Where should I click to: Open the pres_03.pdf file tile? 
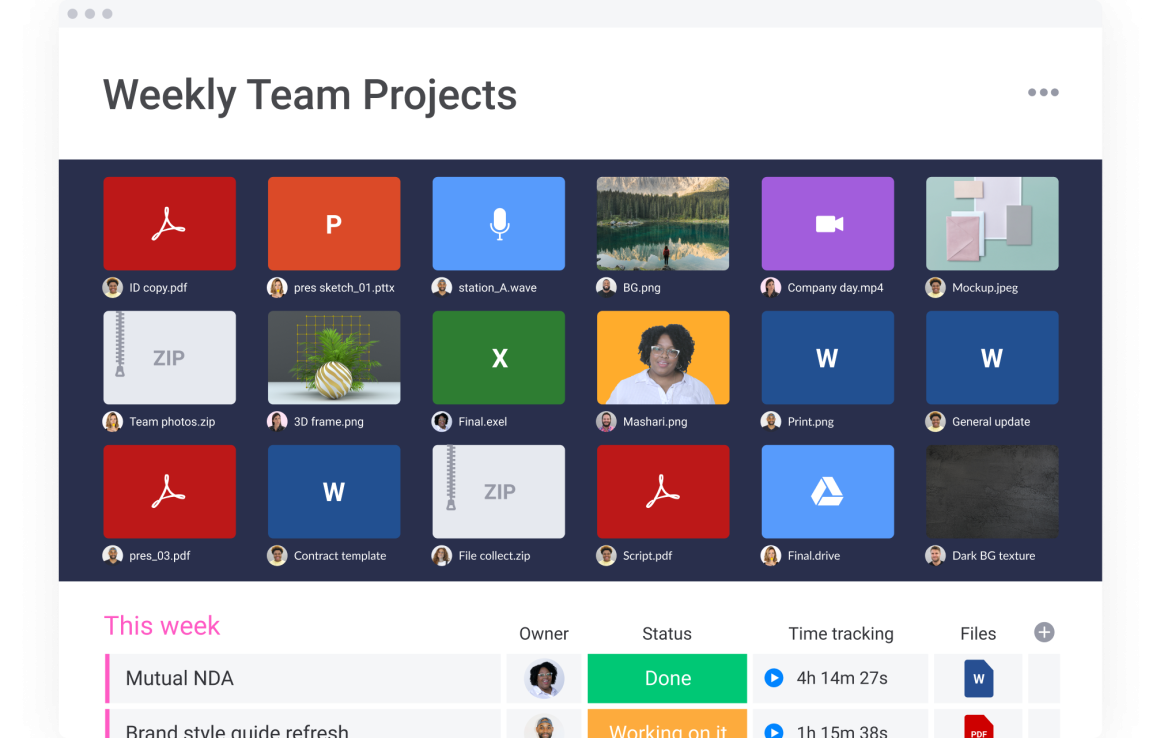[169, 491]
